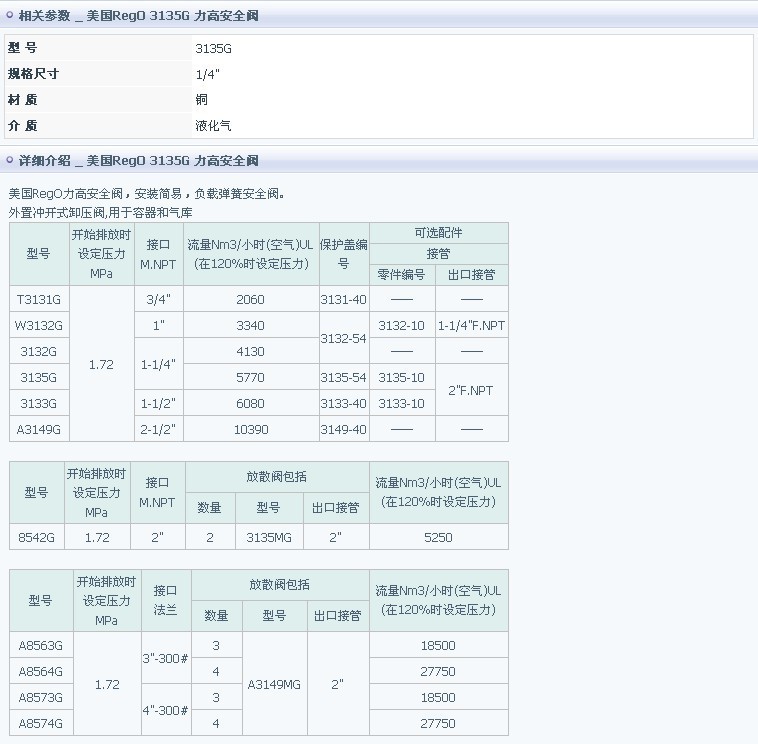Screen dimensions: 758x744
Task: Click flow value 18500 in A8563G row
Action: (x=438, y=645)
